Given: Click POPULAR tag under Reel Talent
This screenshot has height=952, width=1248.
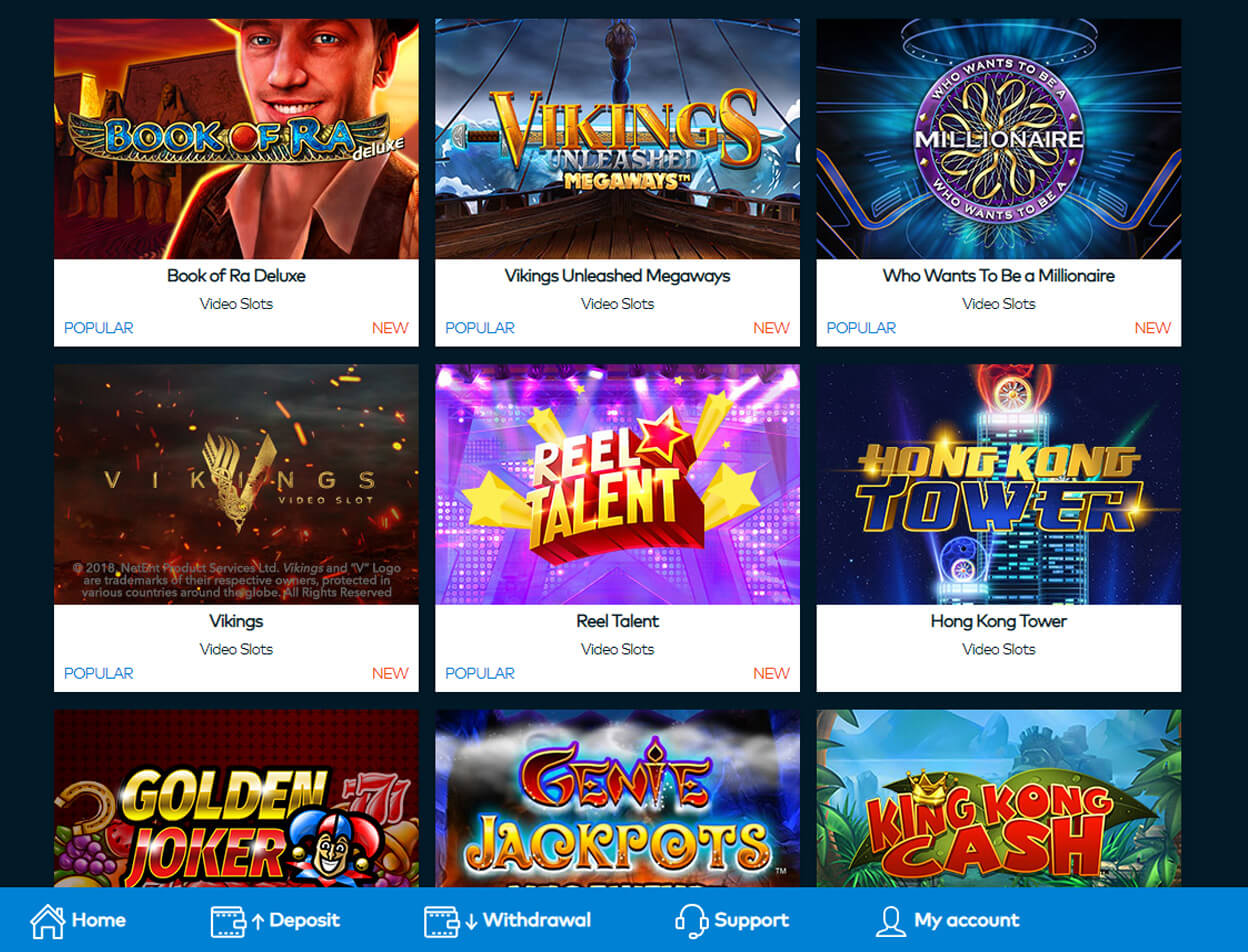Looking at the screenshot, I should (480, 673).
